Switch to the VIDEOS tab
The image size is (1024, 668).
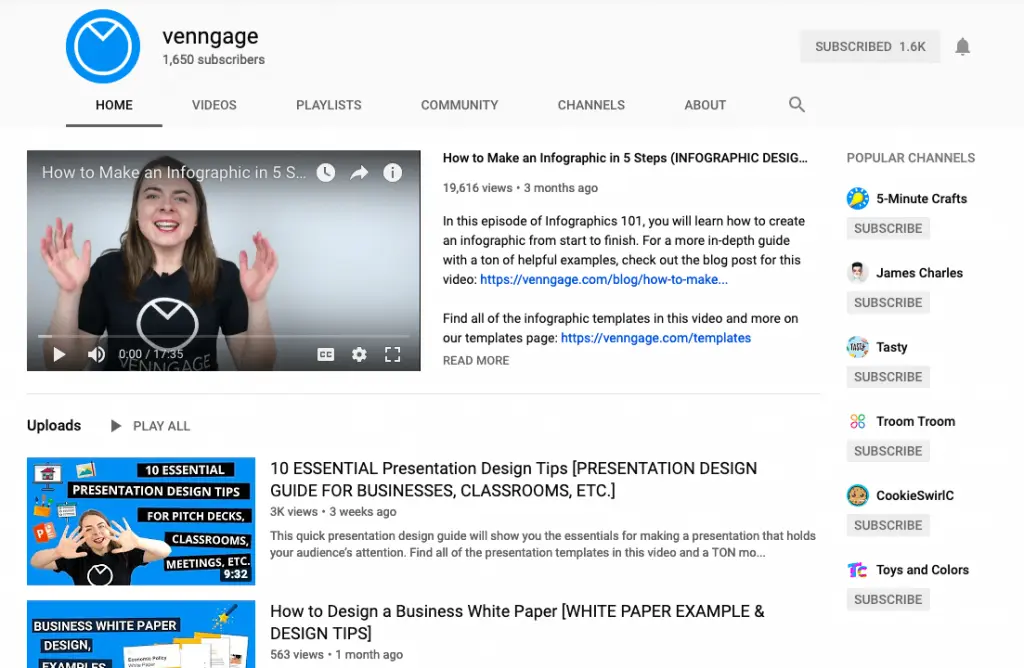coord(214,105)
